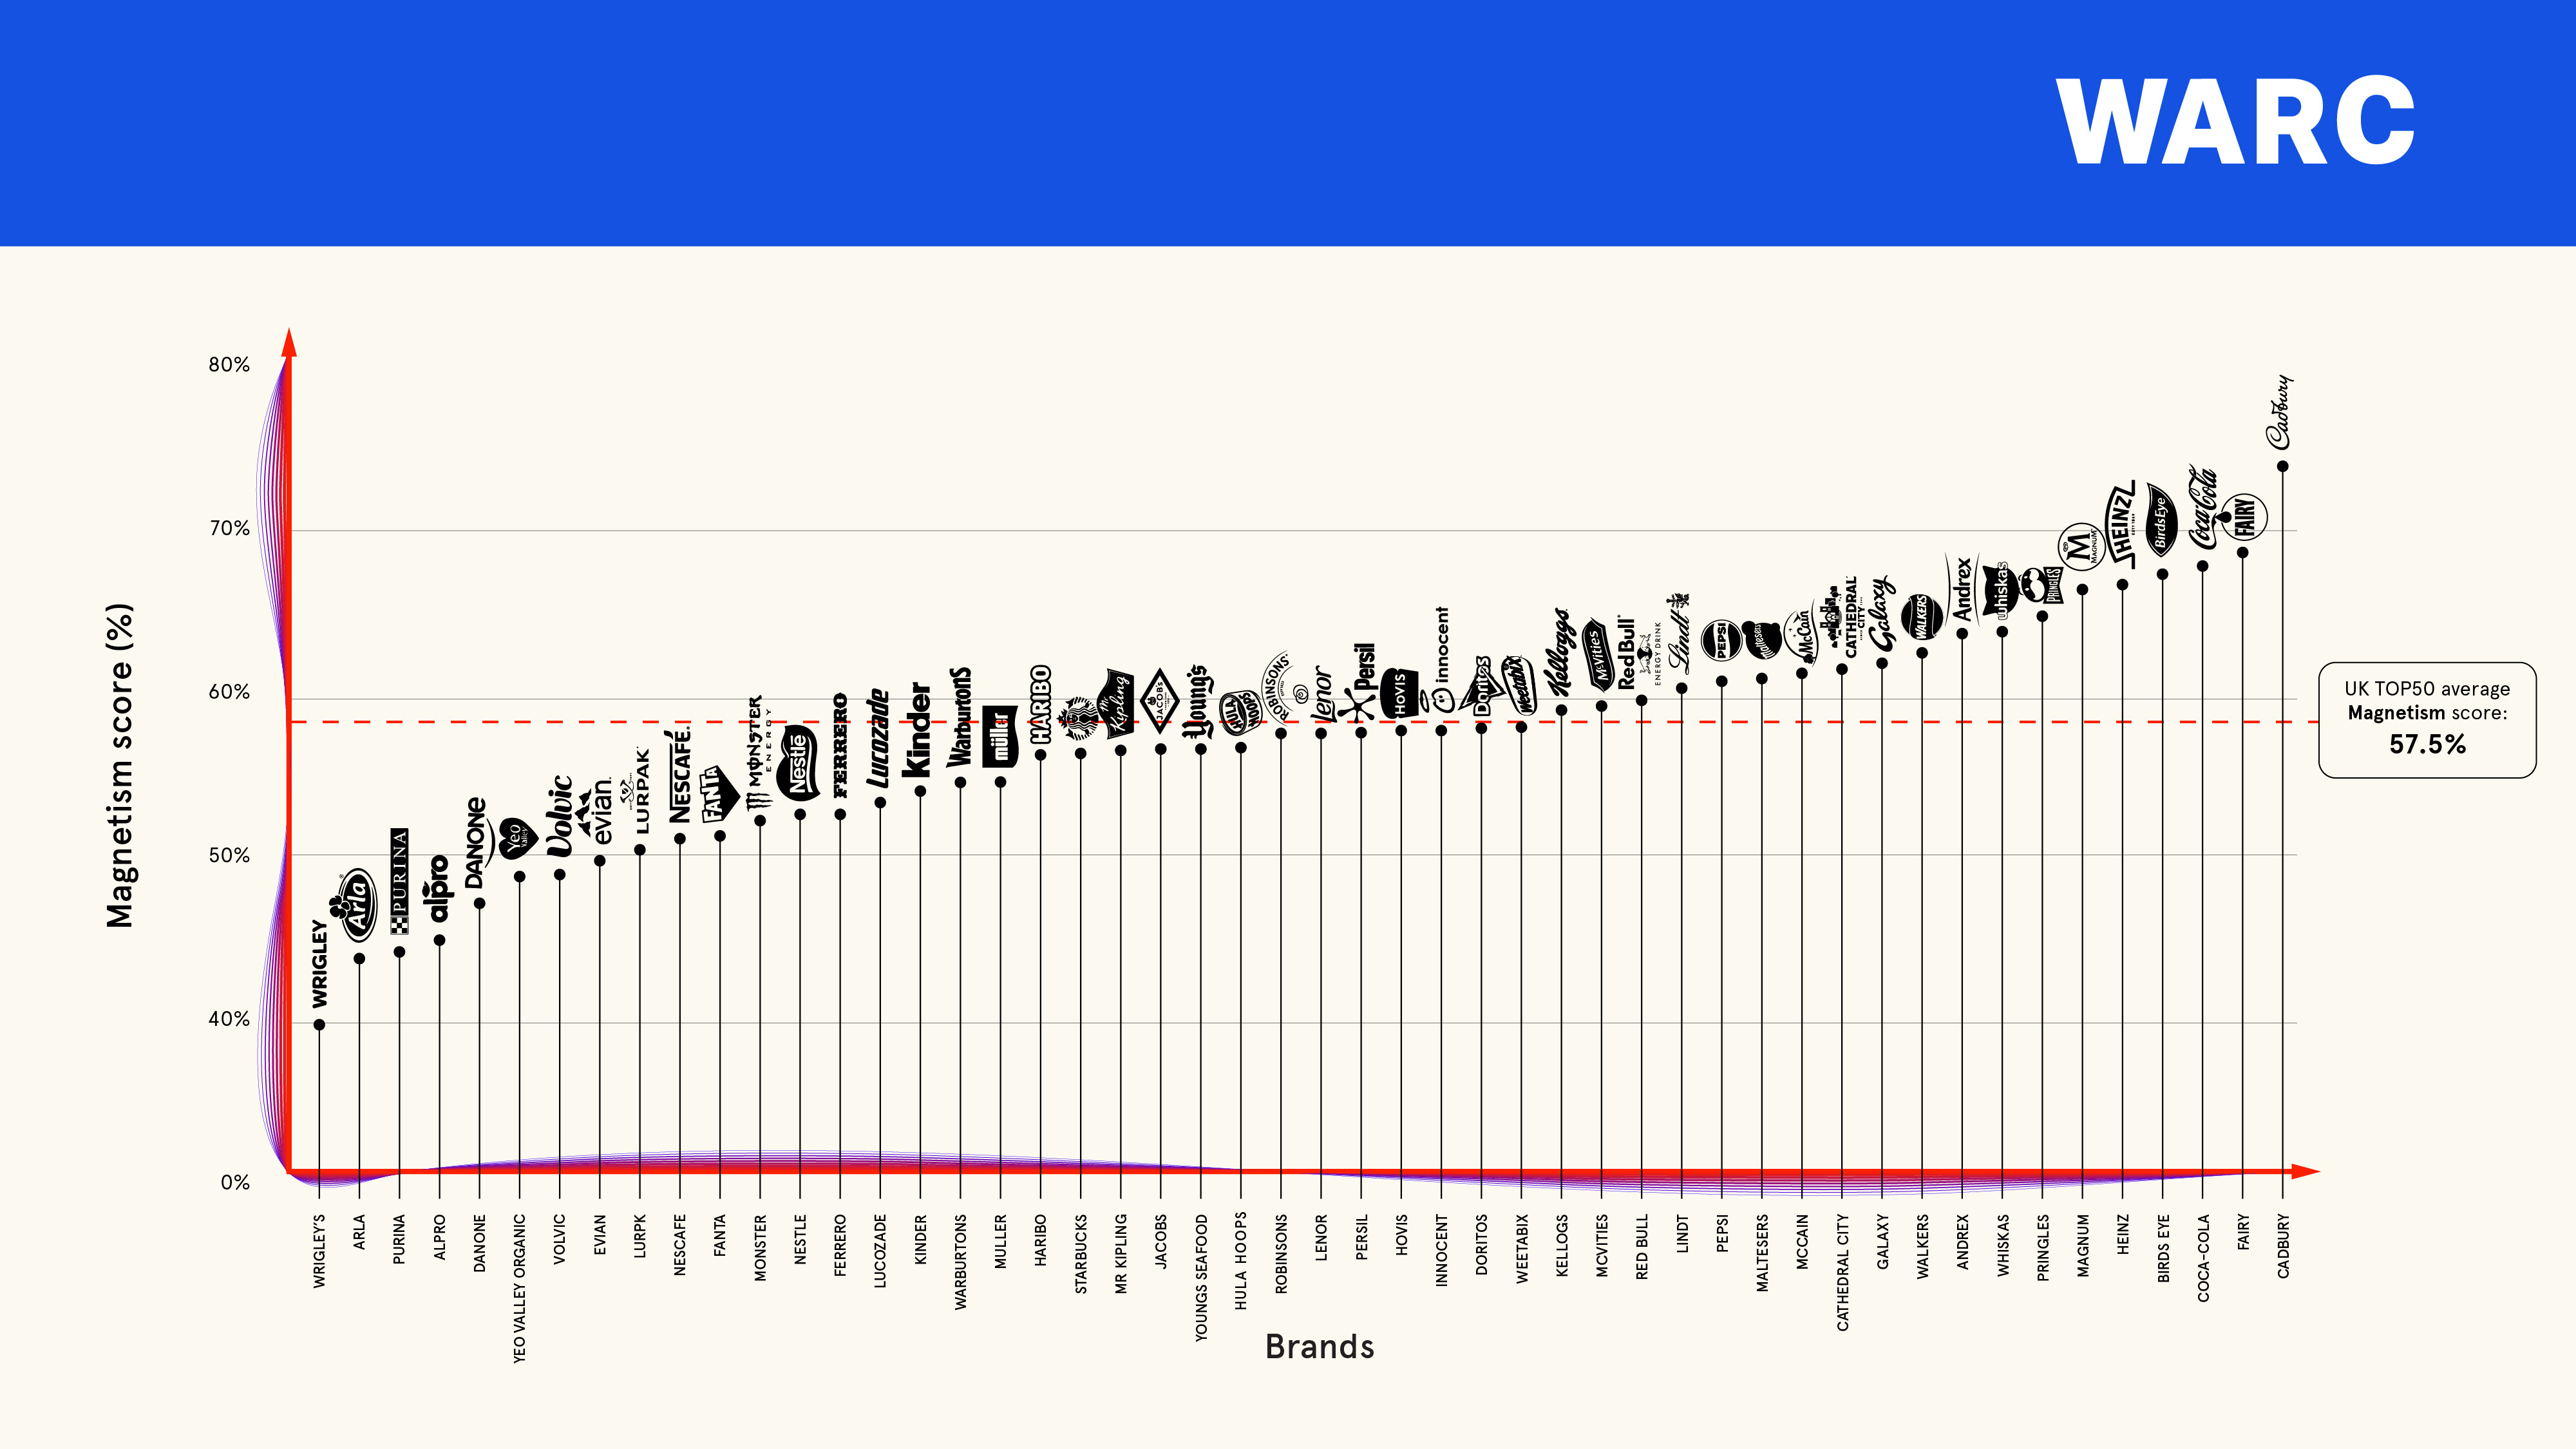The height and width of the screenshot is (1449, 2576).
Task: Select the McVitie's logo
Action: click(1600, 655)
